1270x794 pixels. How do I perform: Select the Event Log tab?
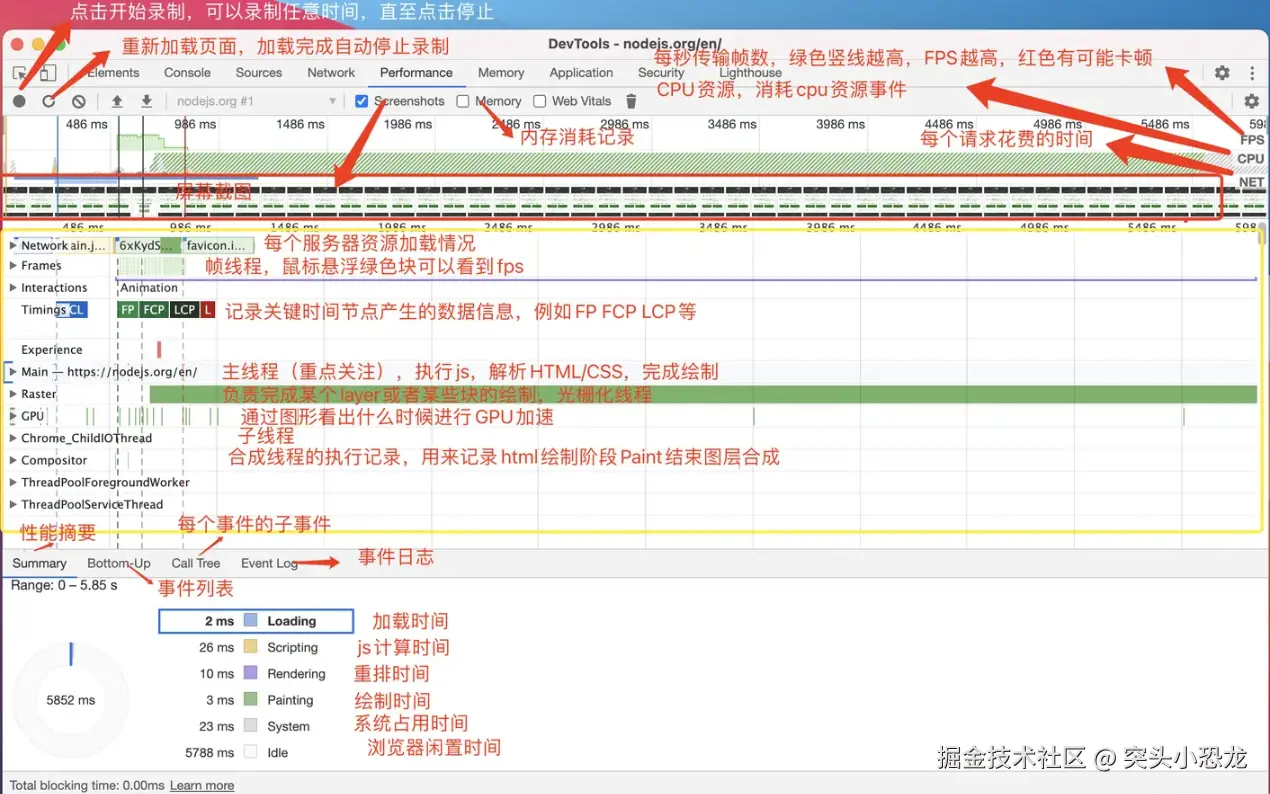(x=269, y=564)
